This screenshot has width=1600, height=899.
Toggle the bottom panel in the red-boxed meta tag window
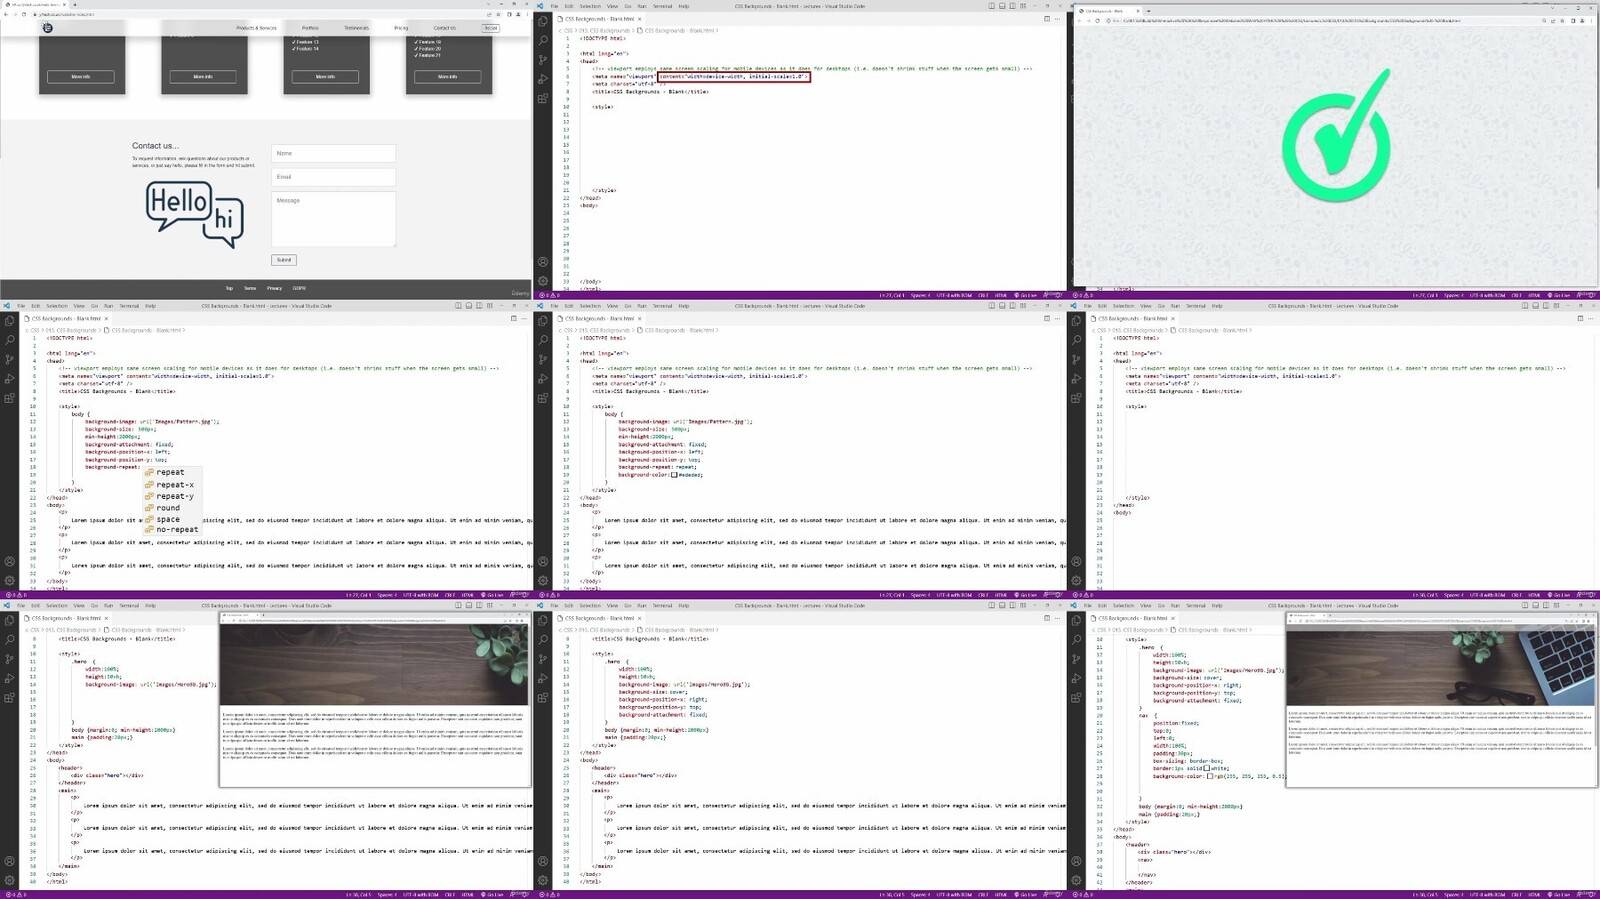point(1003,6)
